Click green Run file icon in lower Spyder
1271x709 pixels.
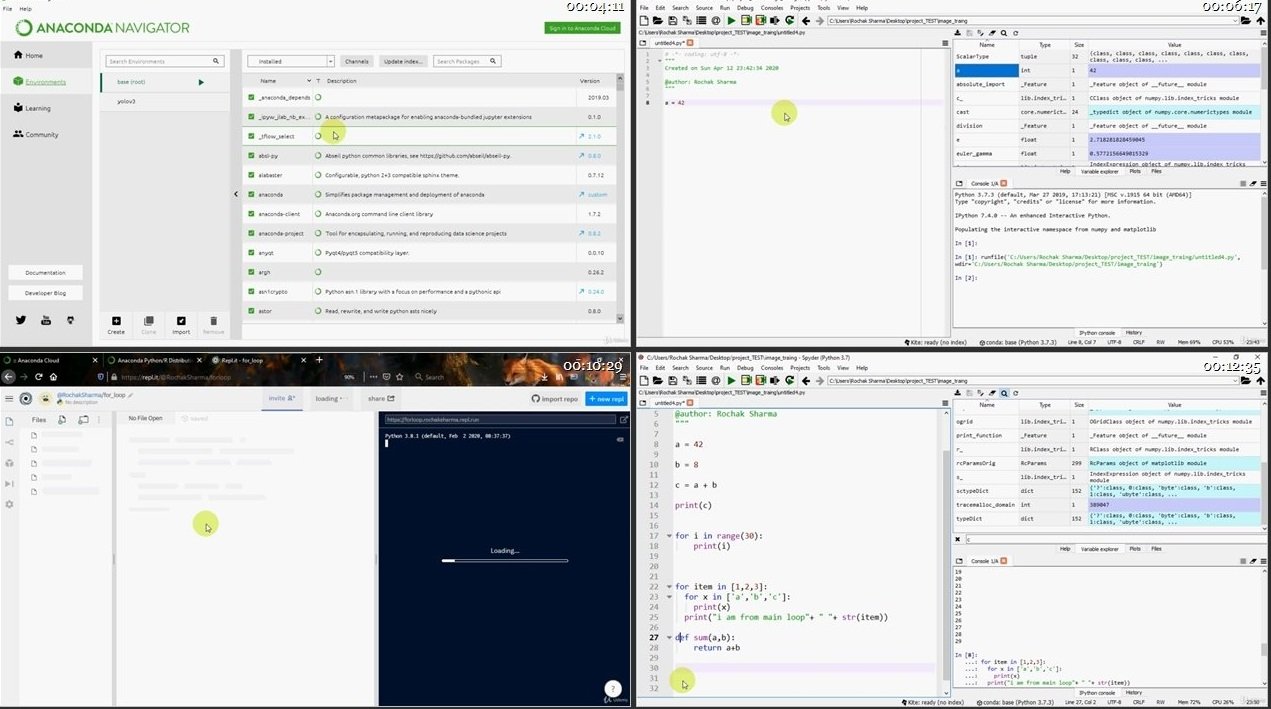click(731, 380)
